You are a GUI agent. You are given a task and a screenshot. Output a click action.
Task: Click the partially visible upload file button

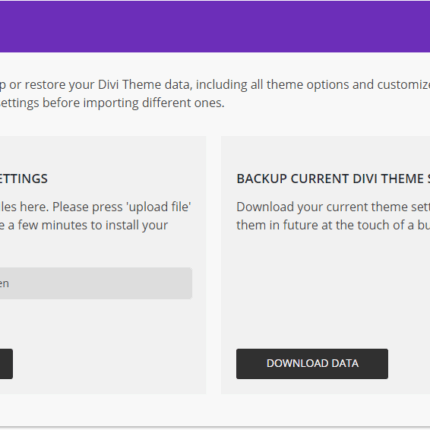click(6, 364)
